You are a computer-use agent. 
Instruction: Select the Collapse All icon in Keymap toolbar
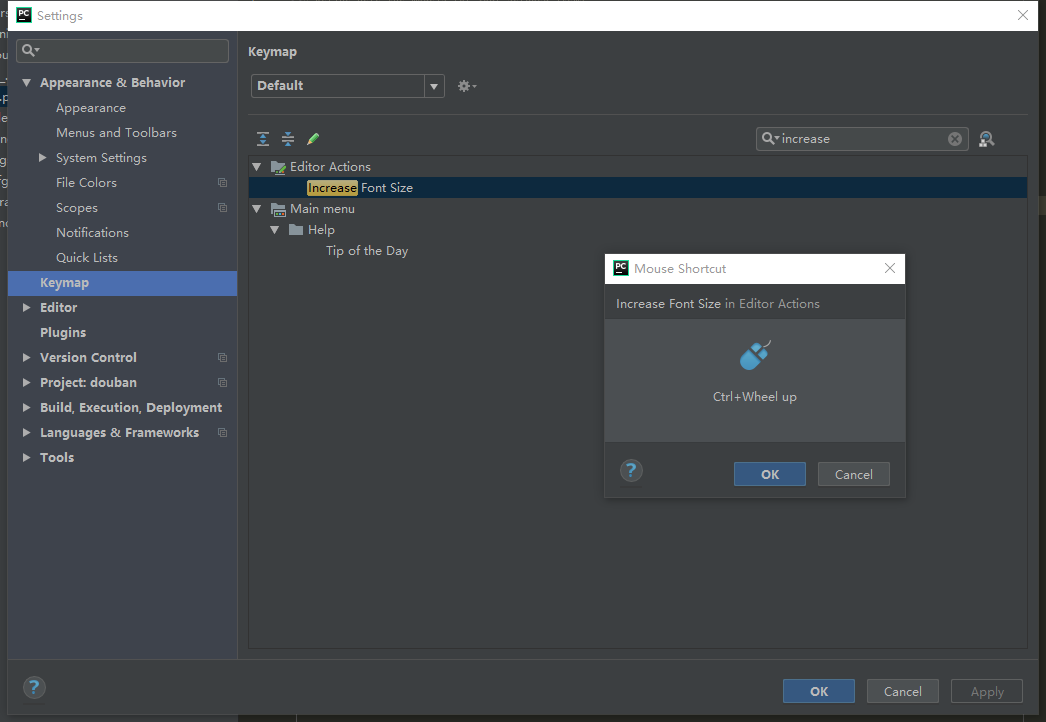click(287, 138)
